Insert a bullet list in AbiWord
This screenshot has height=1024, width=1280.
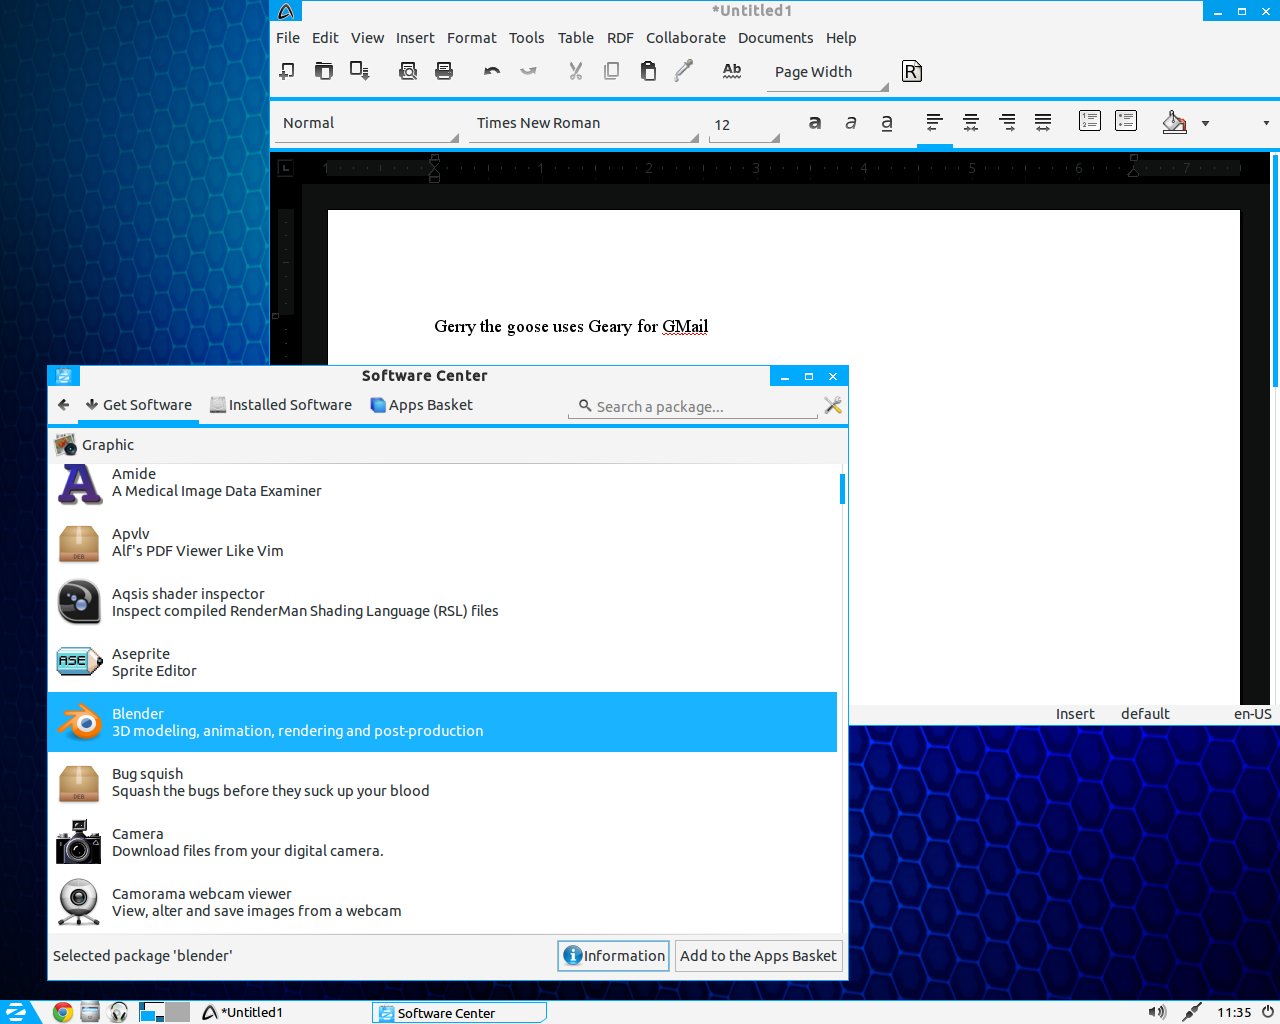coord(1126,121)
